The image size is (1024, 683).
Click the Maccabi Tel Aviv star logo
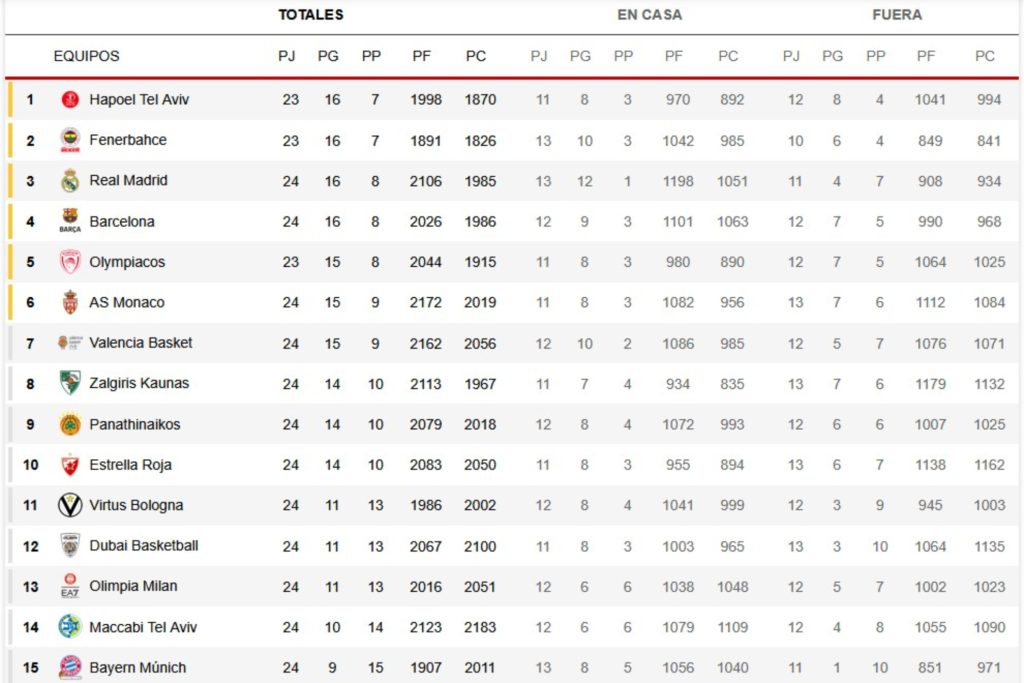pyautogui.click(x=69, y=627)
